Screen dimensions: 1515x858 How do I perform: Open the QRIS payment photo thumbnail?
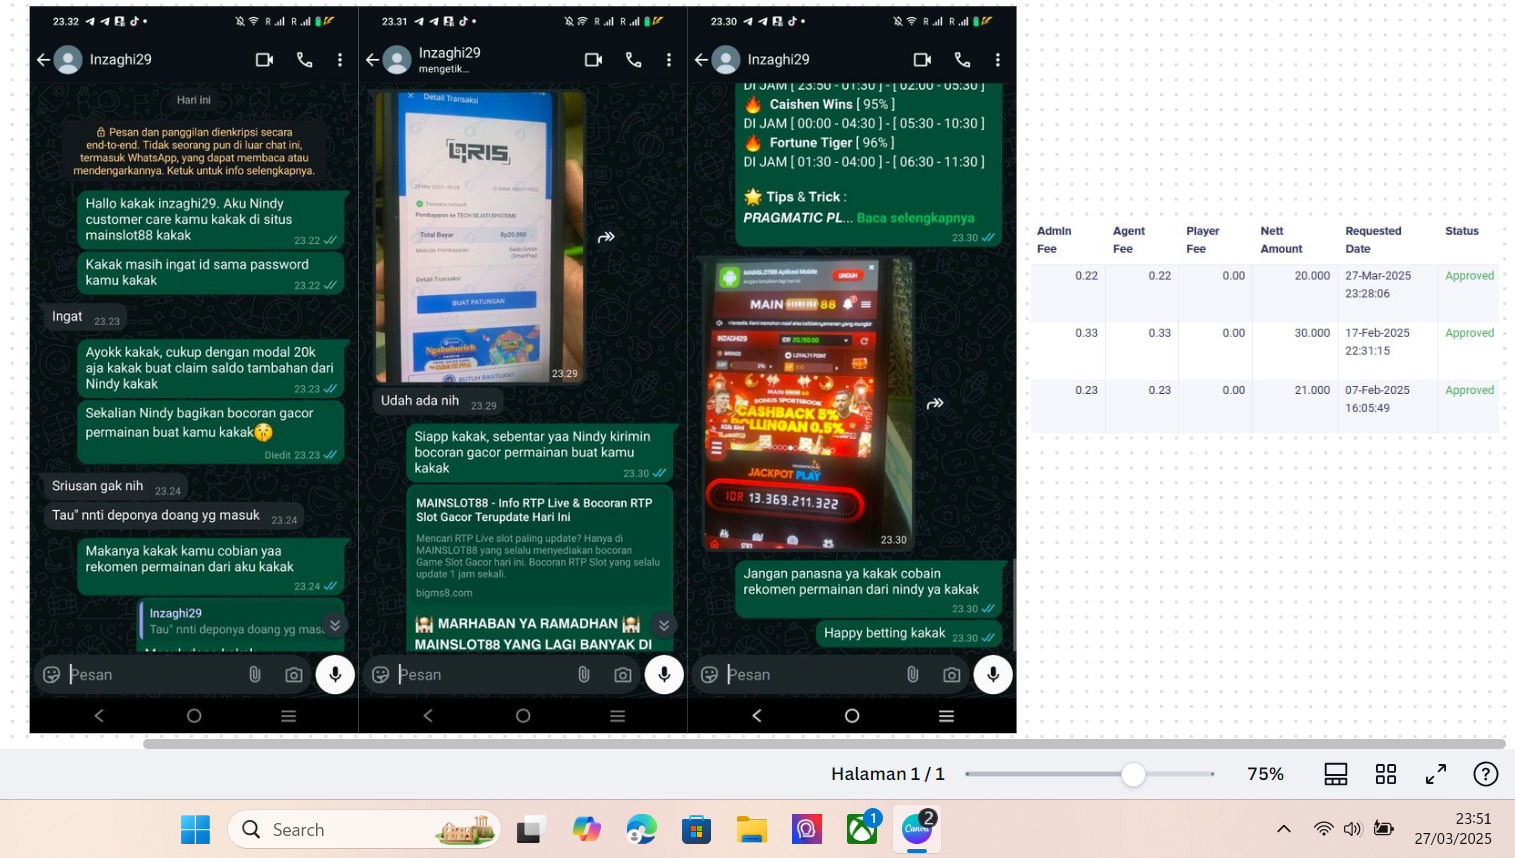coord(479,238)
